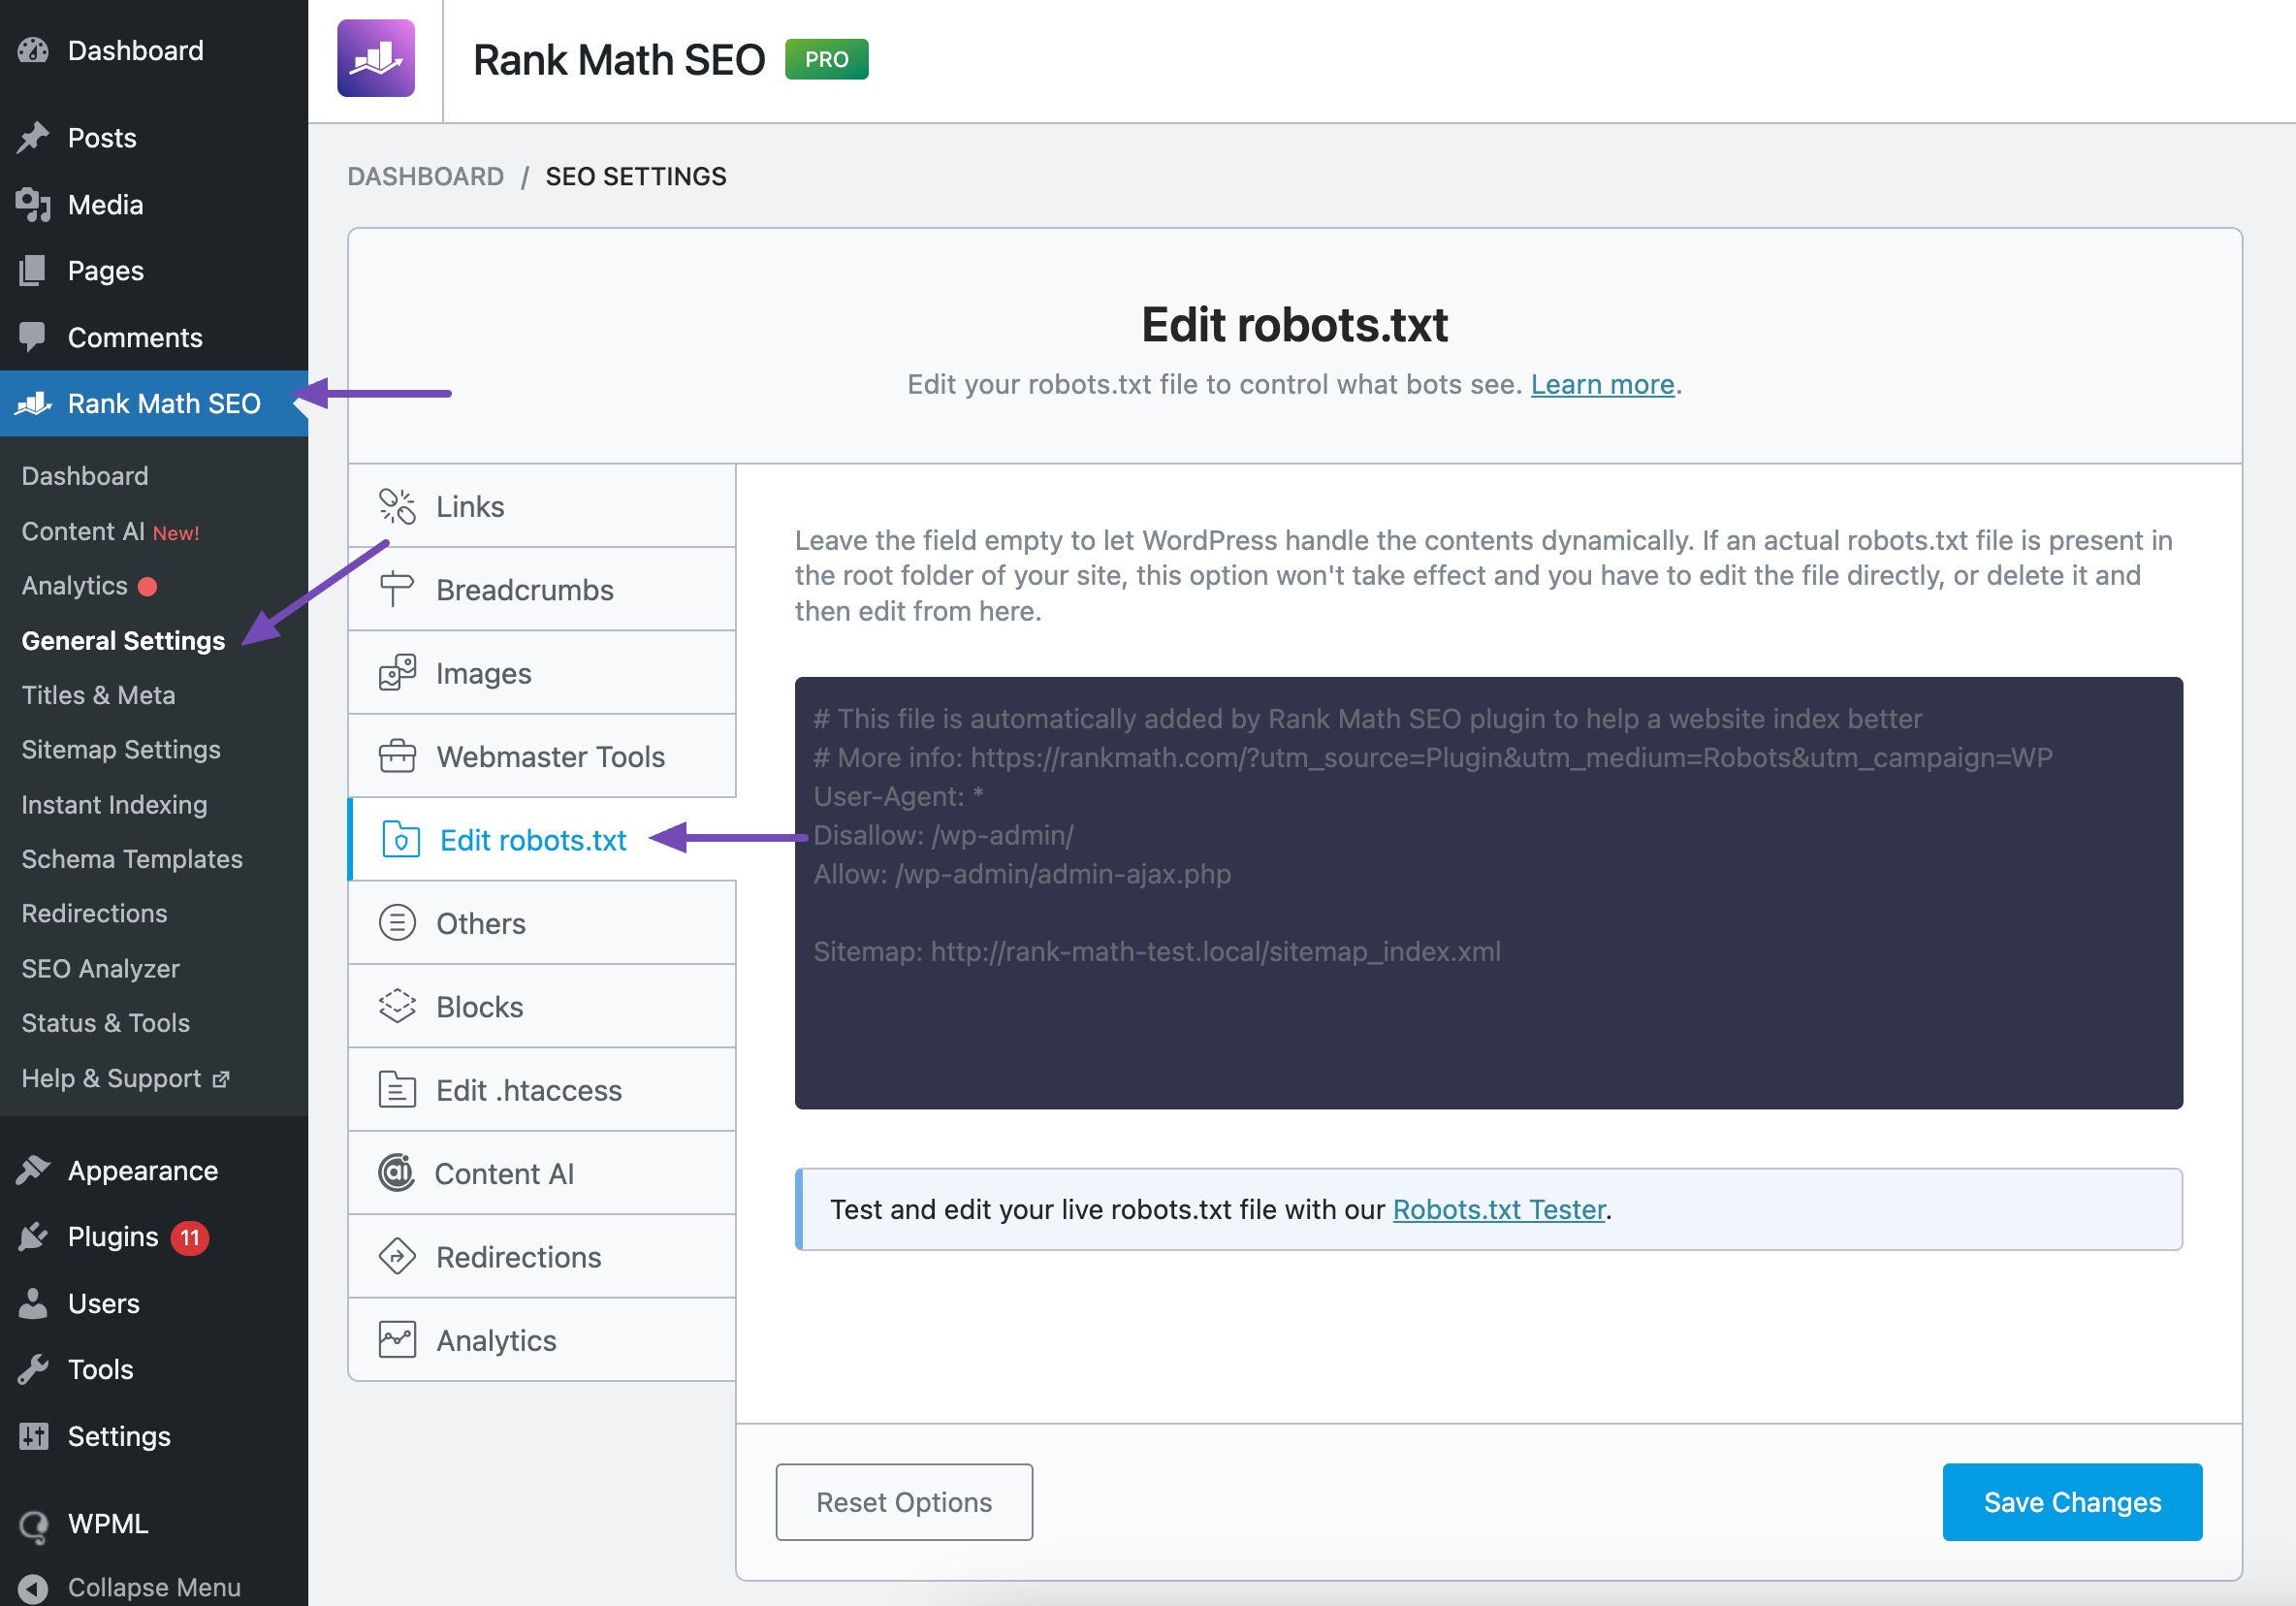Select the Rank Math SEO sidebar menu

[154, 403]
